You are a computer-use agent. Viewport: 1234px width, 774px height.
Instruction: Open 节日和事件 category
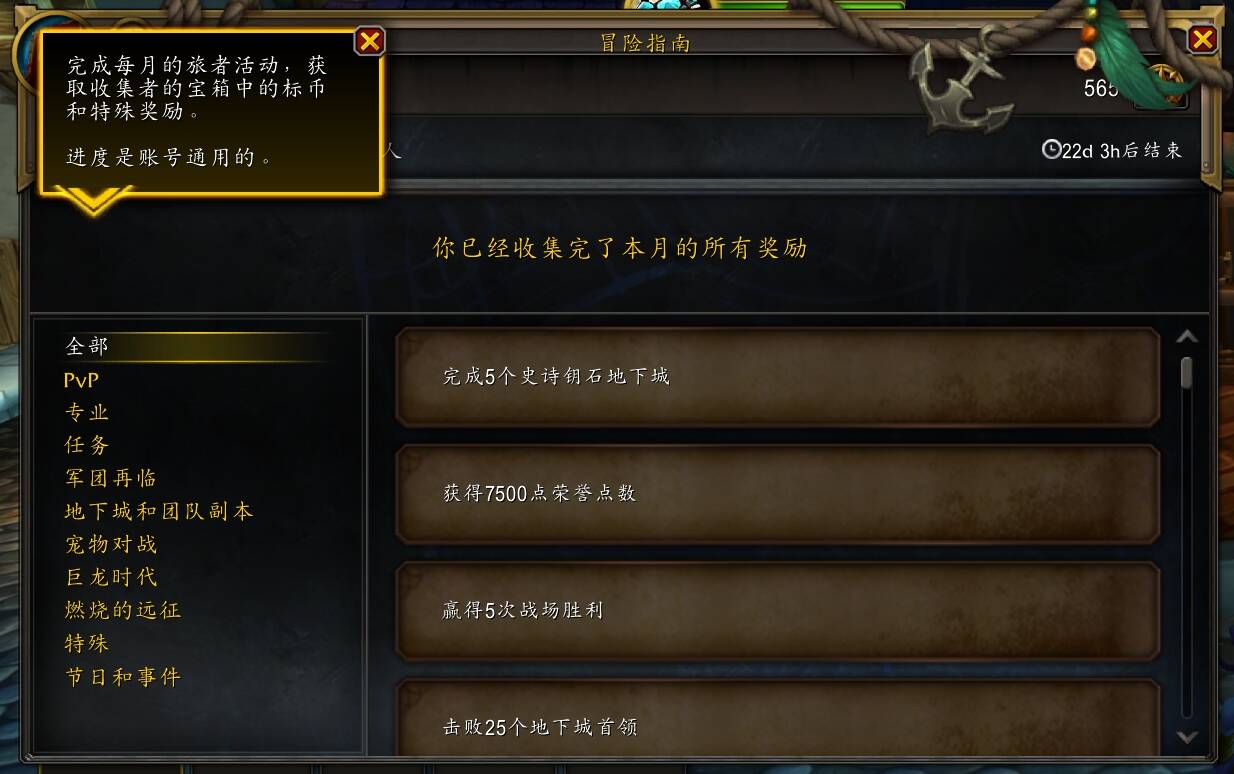coord(123,677)
